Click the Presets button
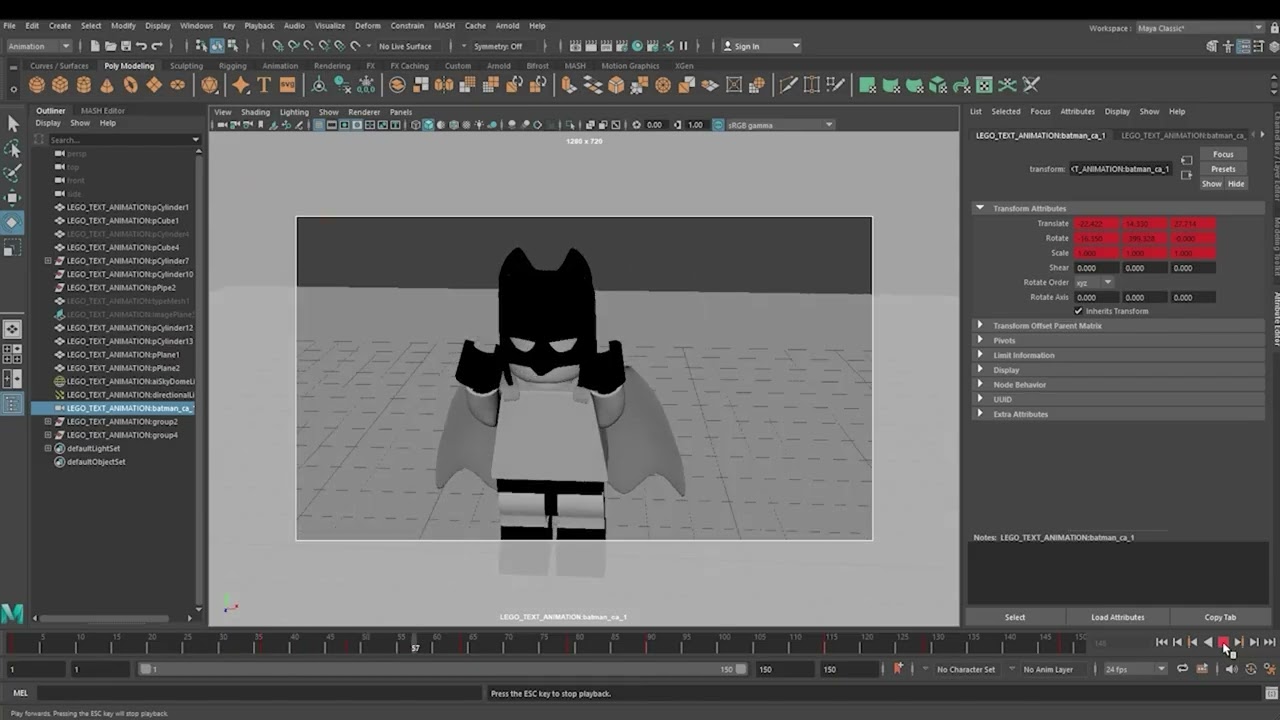This screenshot has width=1280, height=720. [x=1223, y=169]
